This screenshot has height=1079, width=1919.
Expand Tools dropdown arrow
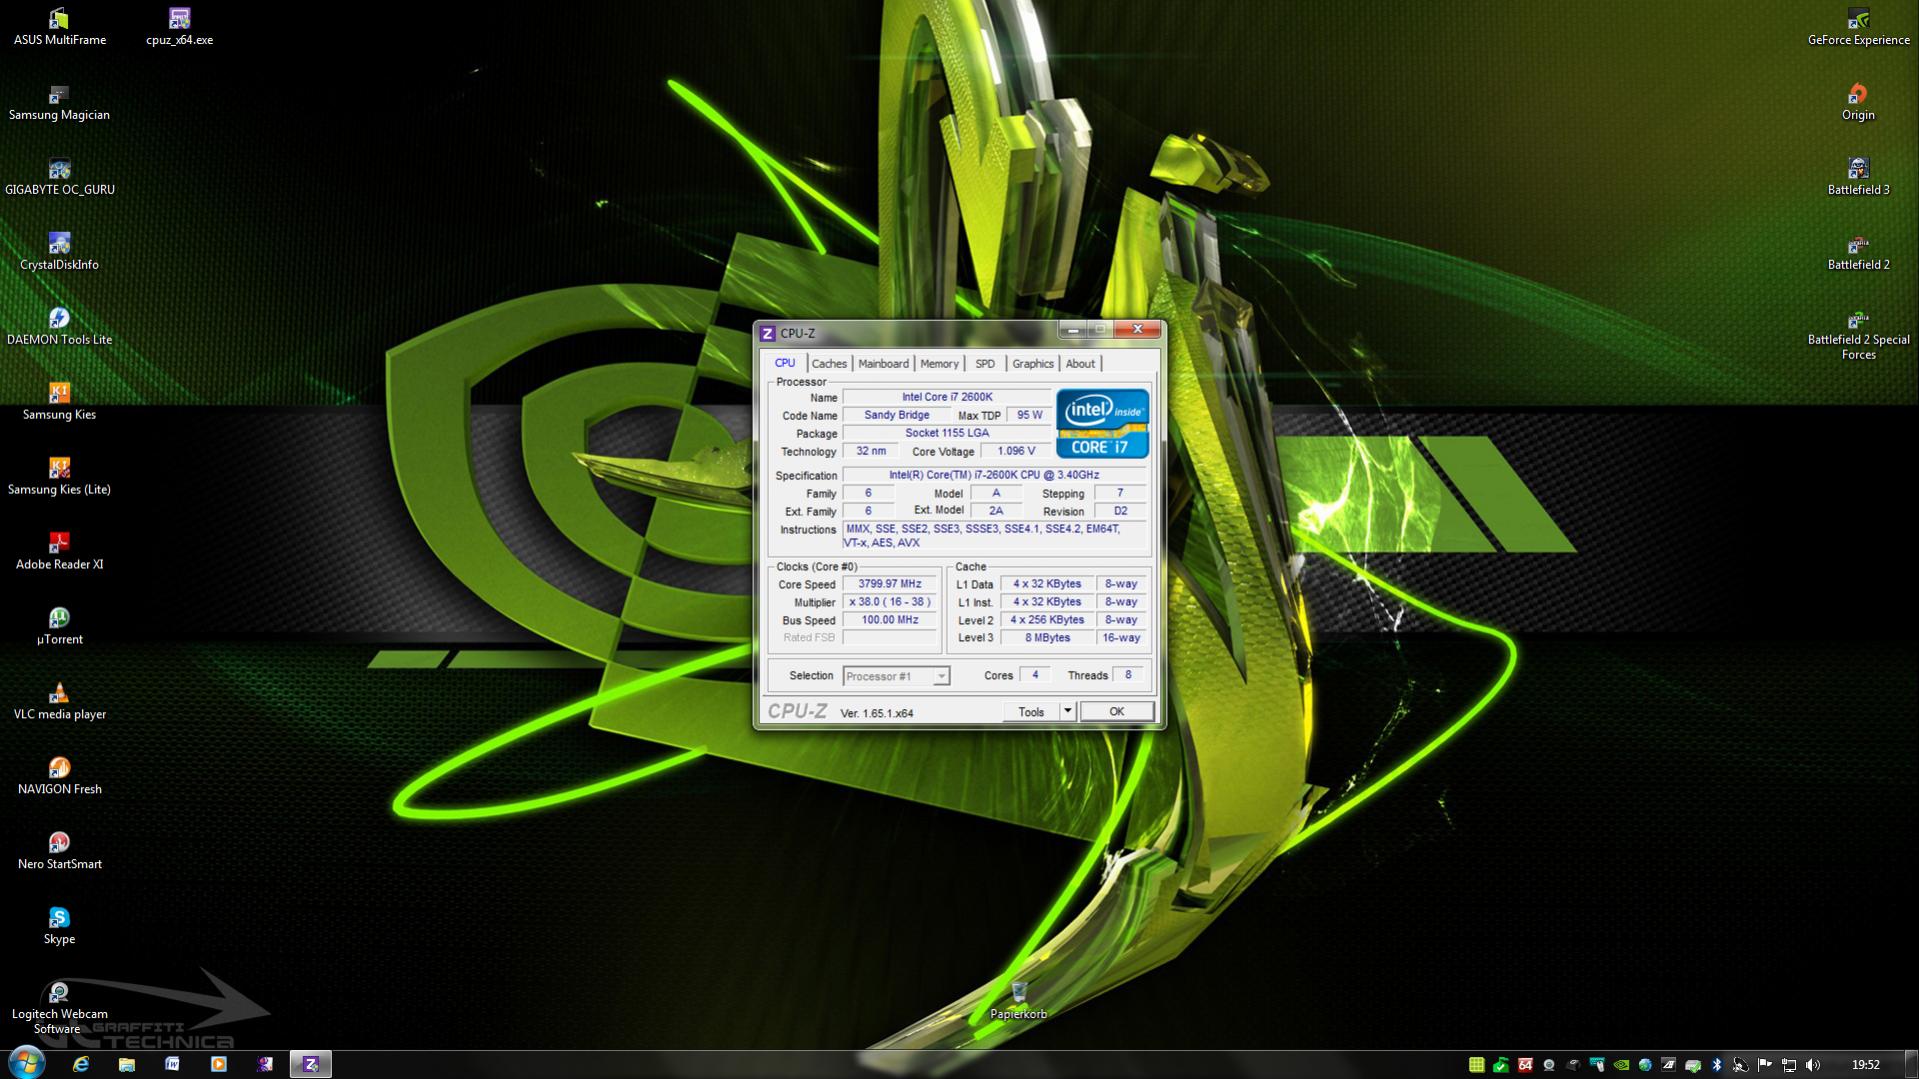(x=1068, y=712)
